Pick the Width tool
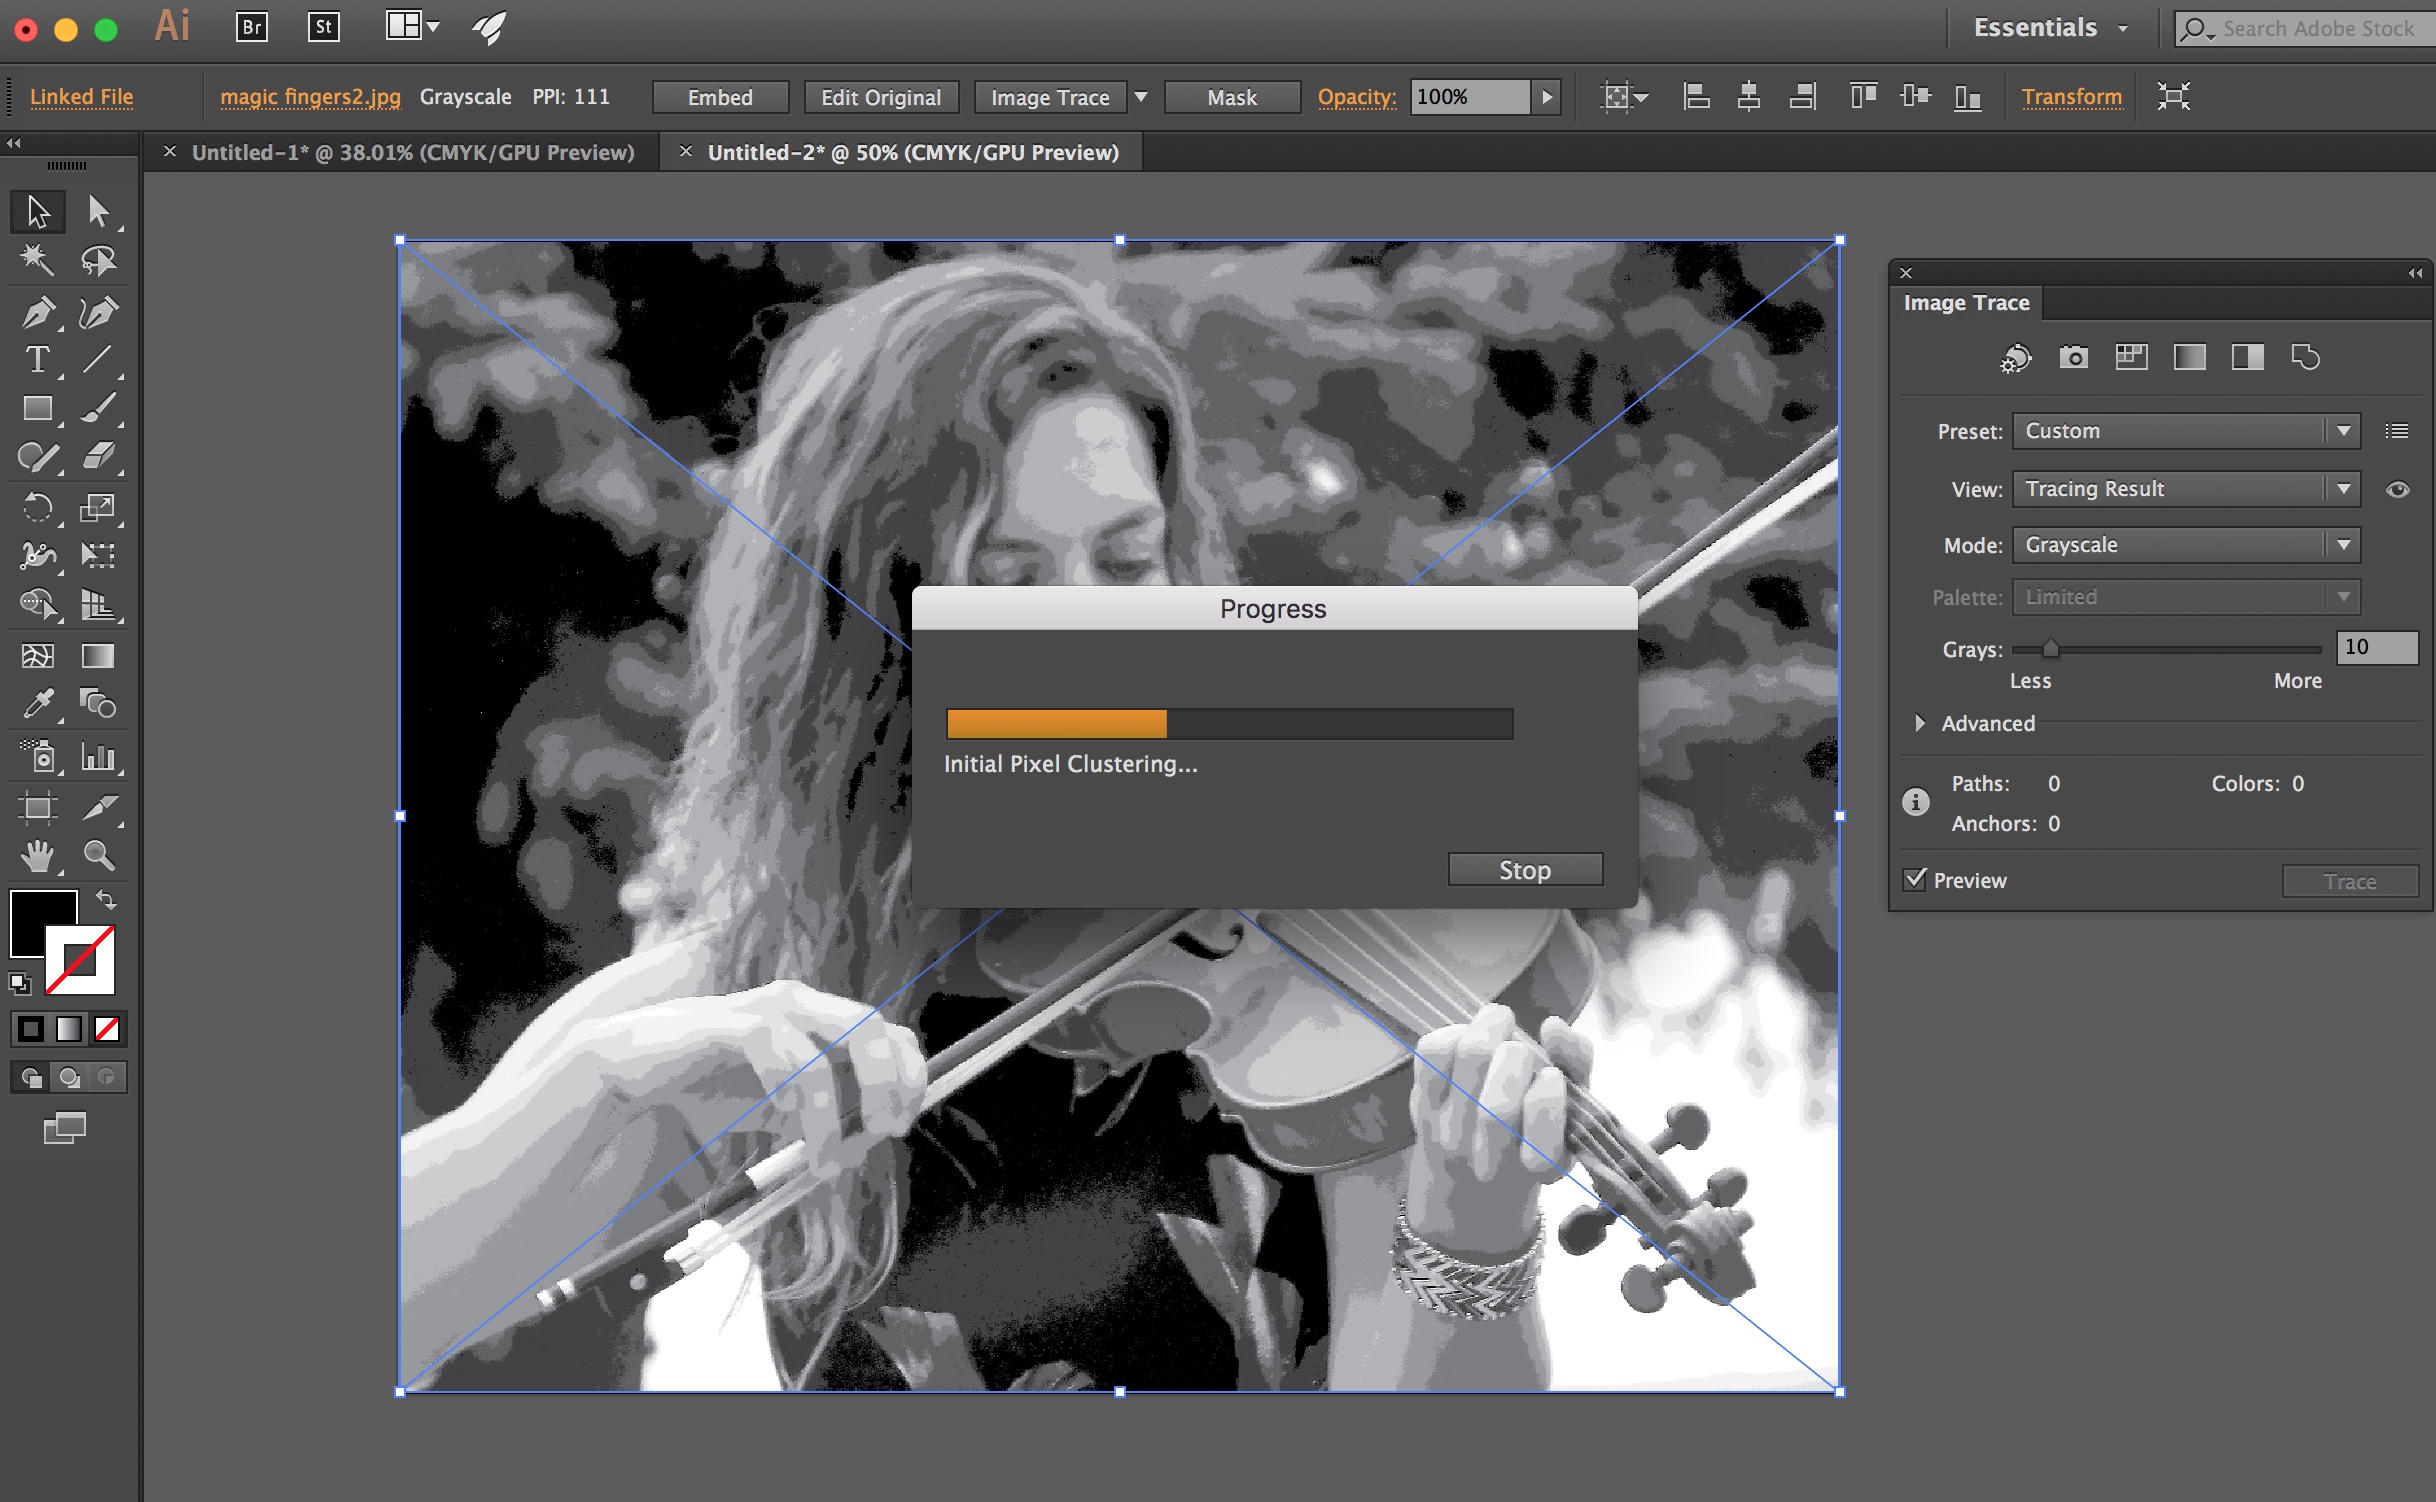 (x=38, y=555)
